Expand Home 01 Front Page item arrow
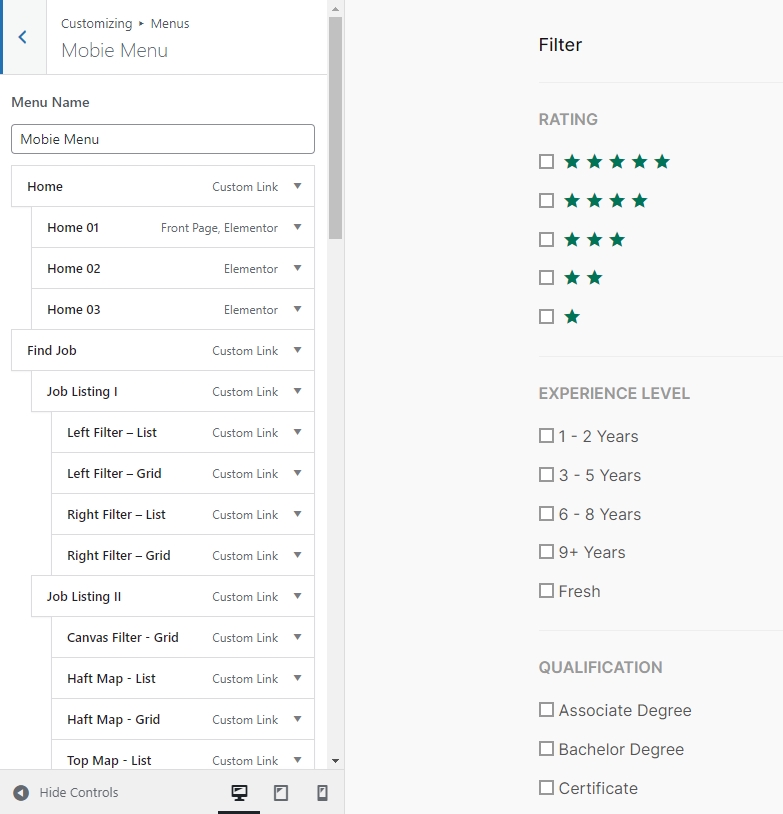783x814 pixels. pyautogui.click(x=297, y=227)
